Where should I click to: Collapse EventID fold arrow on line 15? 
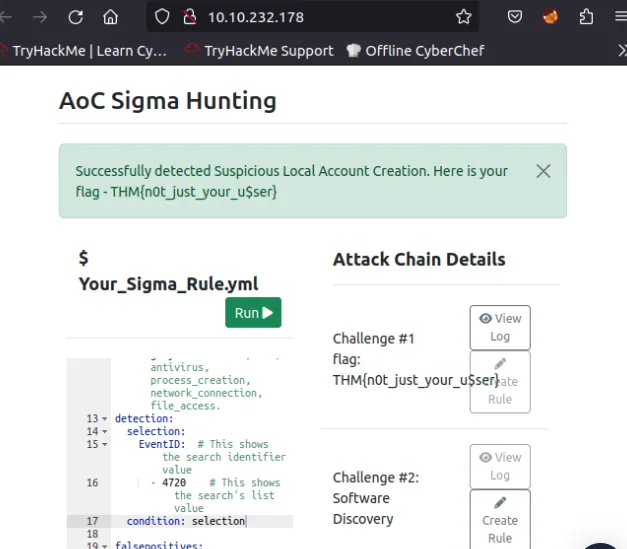coord(104,444)
